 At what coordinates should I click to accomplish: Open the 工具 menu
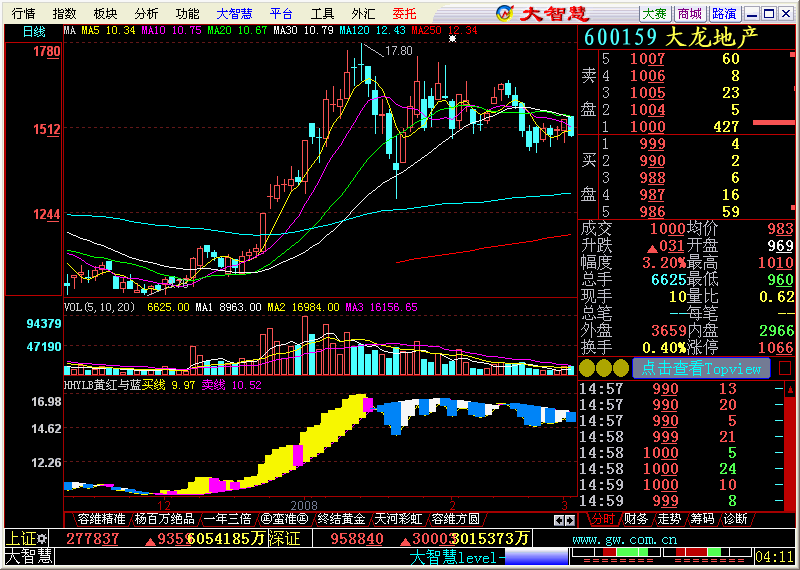pyautogui.click(x=322, y=14)
